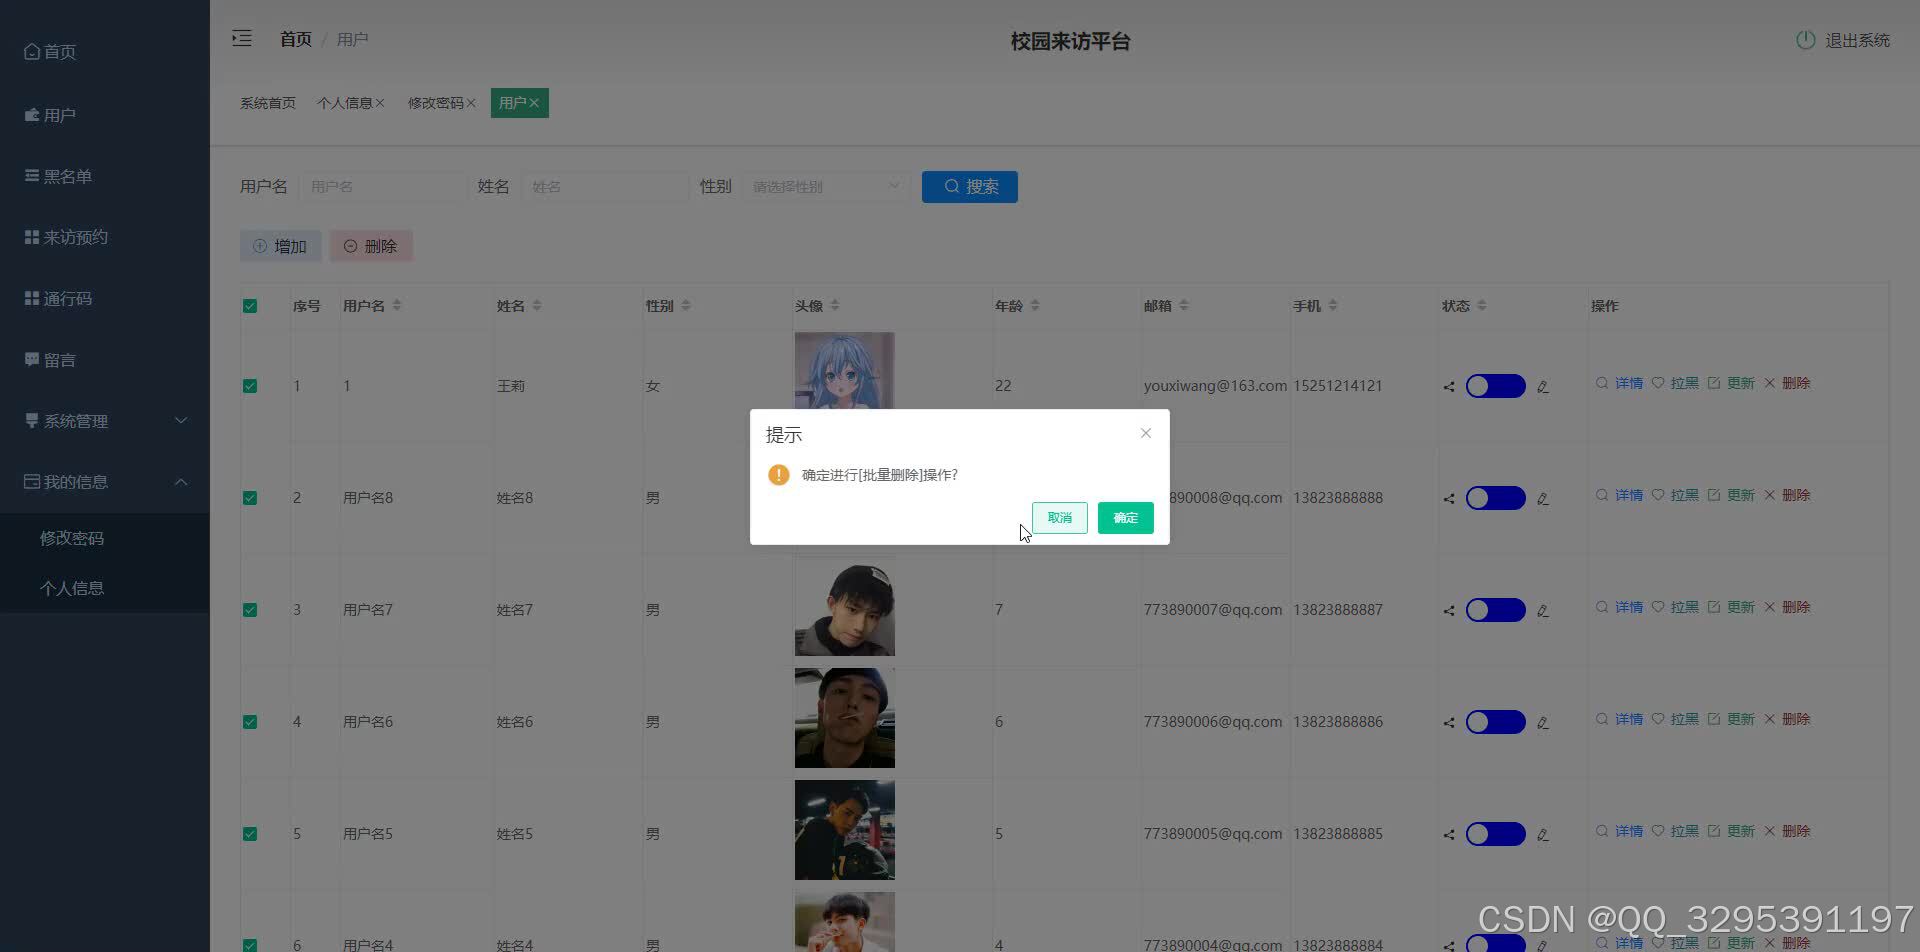The width and height of the screenshot is (1920, 952).
Task: Toggle status switch for row 用户名8
Action: pos(1495,498)
